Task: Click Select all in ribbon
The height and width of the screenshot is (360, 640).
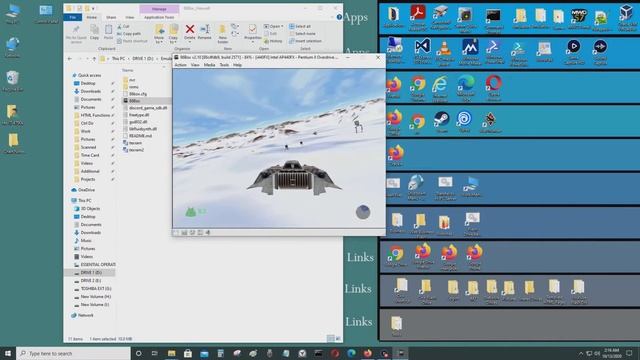Action: pos(300,26)
